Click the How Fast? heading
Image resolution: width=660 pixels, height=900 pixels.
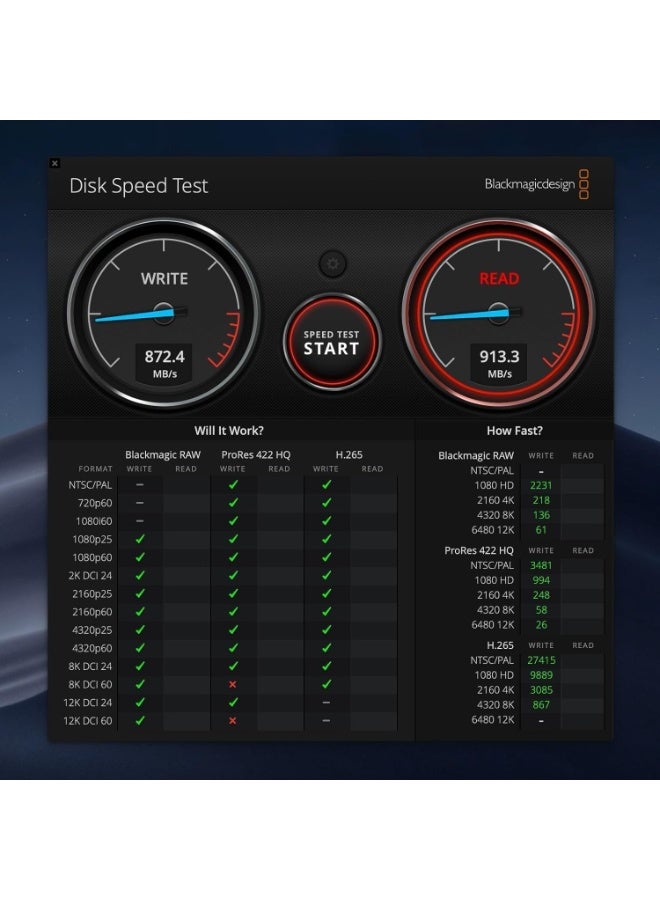pos(514,430)
